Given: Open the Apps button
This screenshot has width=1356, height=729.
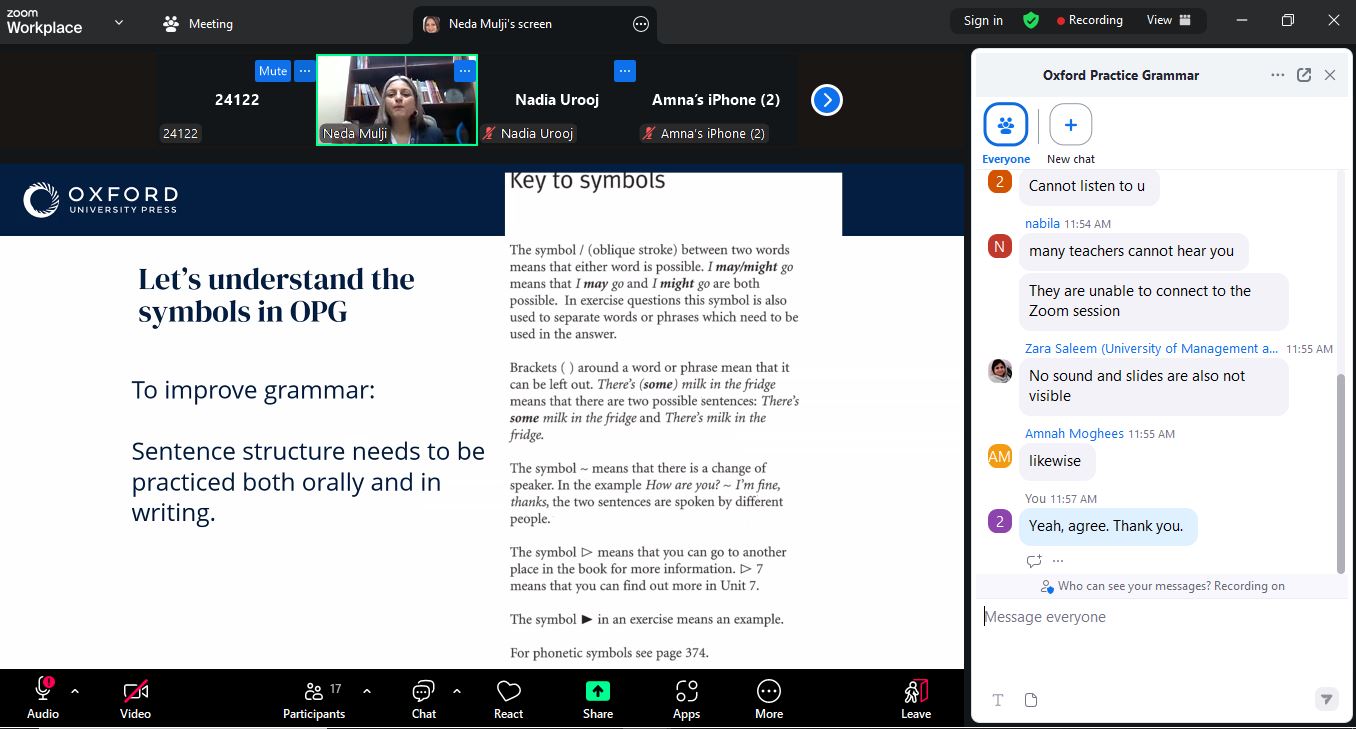Looking at the screenshot, I should (x=687, y=697).
